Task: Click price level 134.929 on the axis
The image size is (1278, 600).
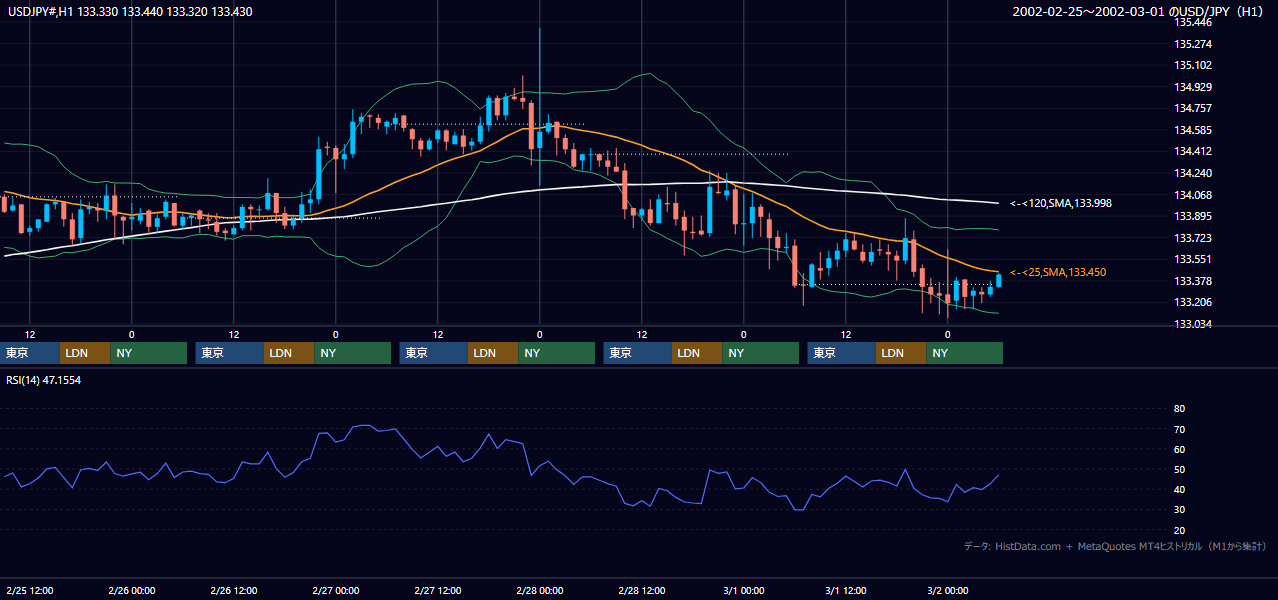Action: [1192, 87]
